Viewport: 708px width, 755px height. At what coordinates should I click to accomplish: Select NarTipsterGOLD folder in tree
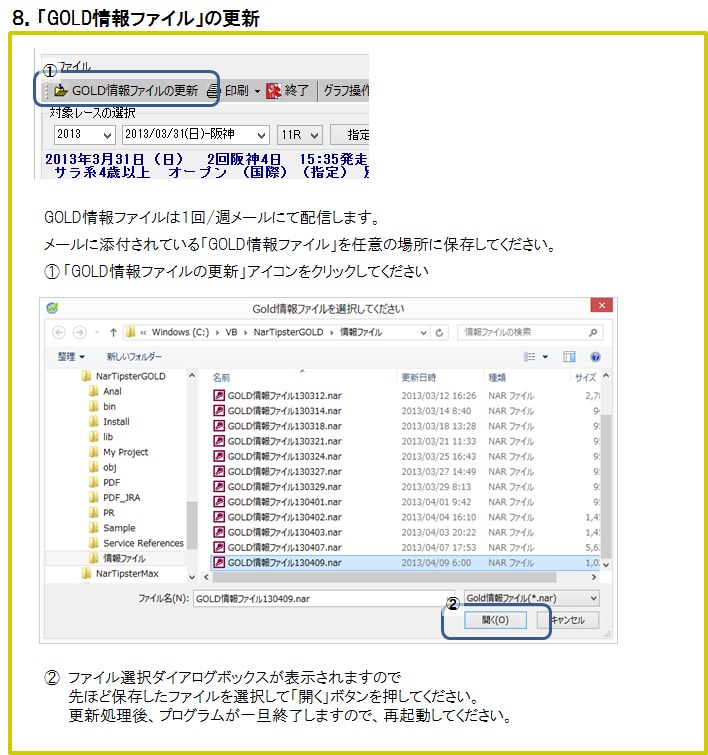pyautogui.click(x=130, y=376)
